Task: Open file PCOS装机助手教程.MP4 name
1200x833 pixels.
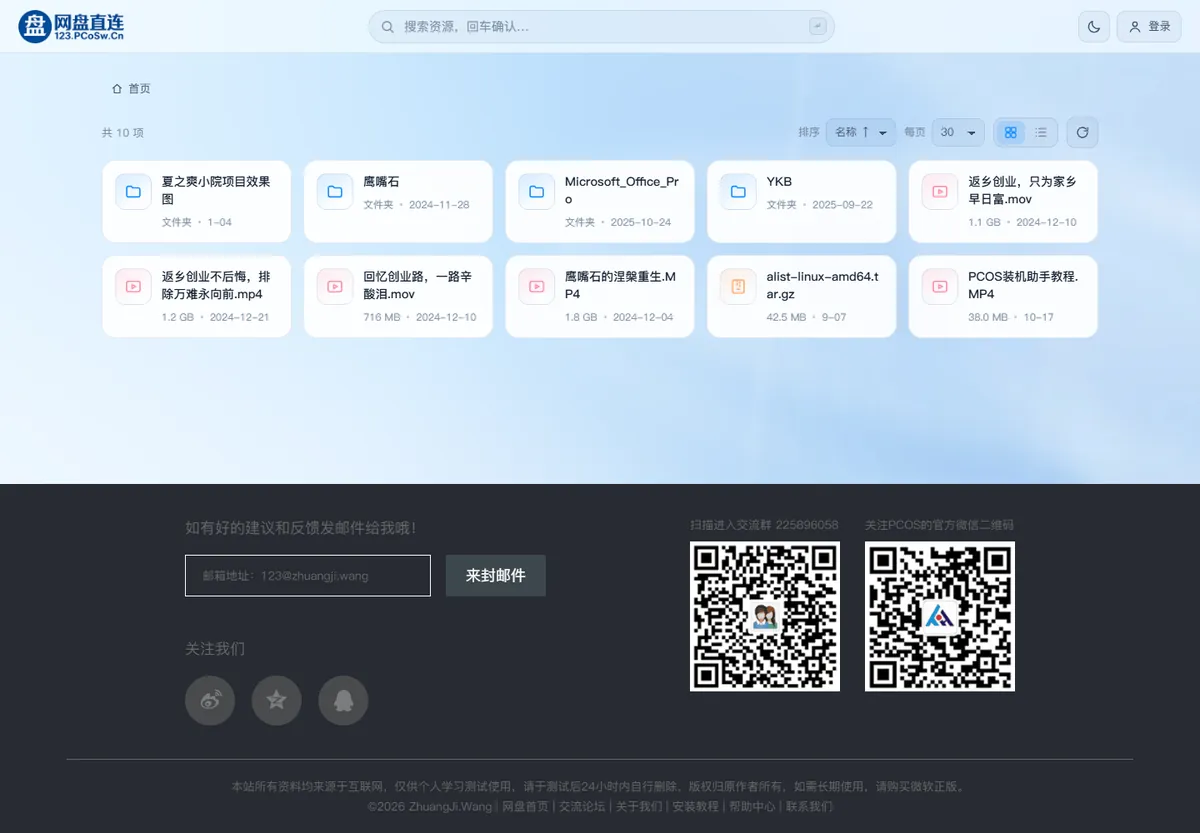Action: point(1023,285)
